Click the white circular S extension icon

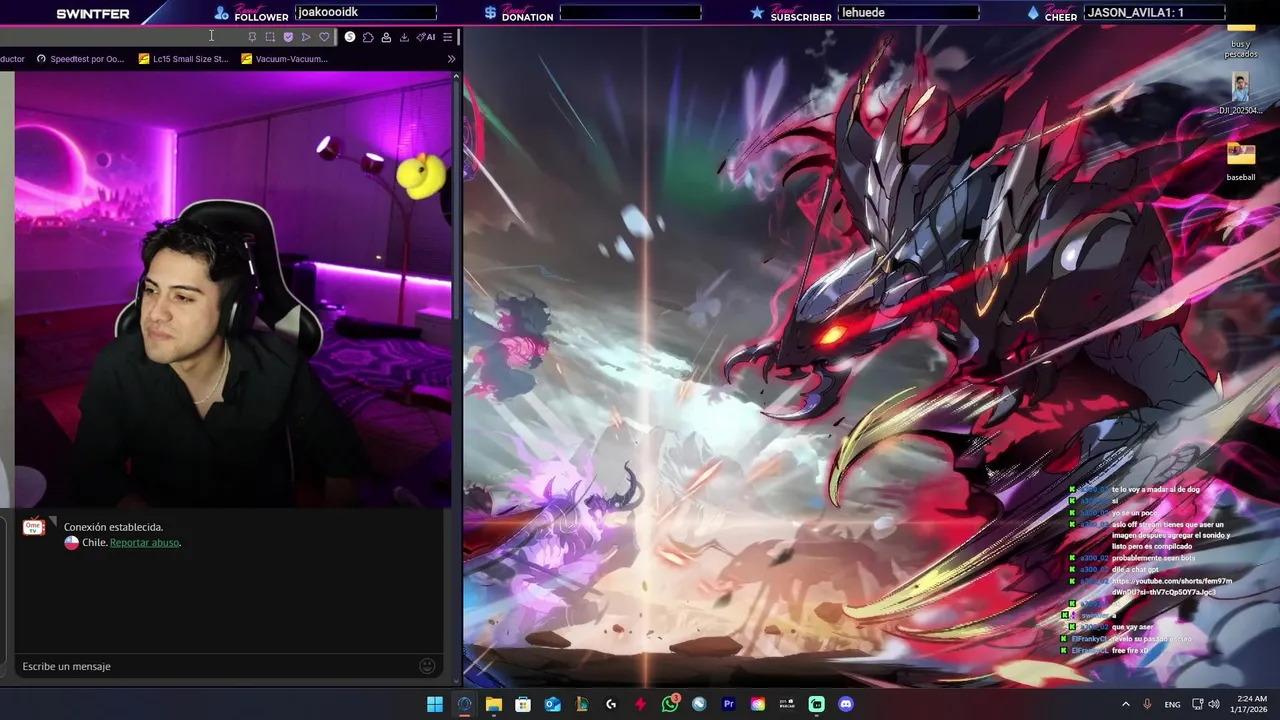[350, 37]
